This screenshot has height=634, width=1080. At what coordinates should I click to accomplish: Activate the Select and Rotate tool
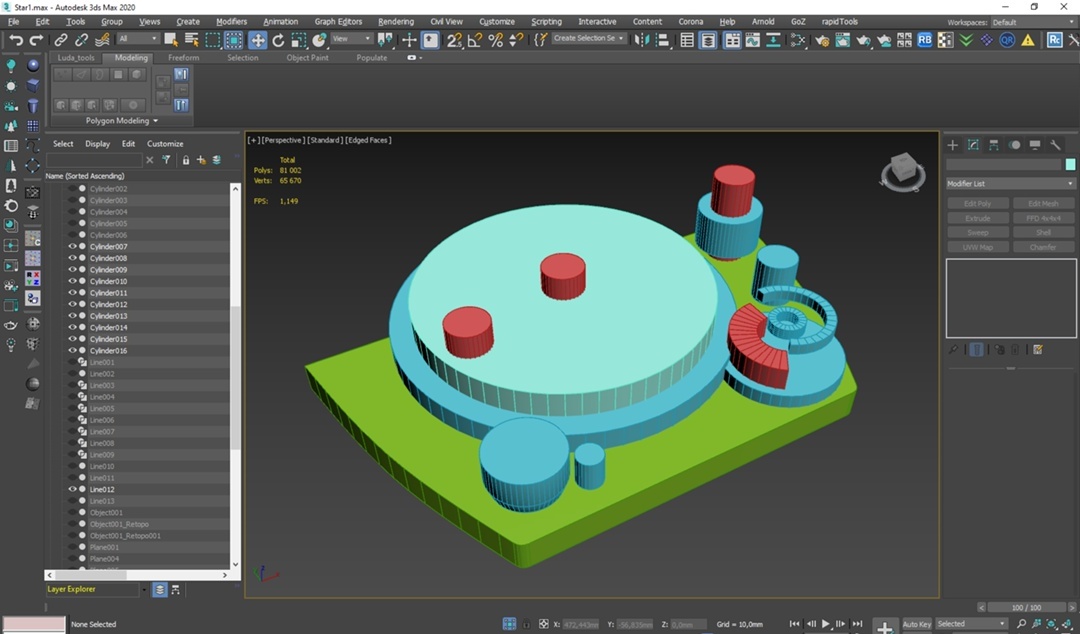[278, 40]
